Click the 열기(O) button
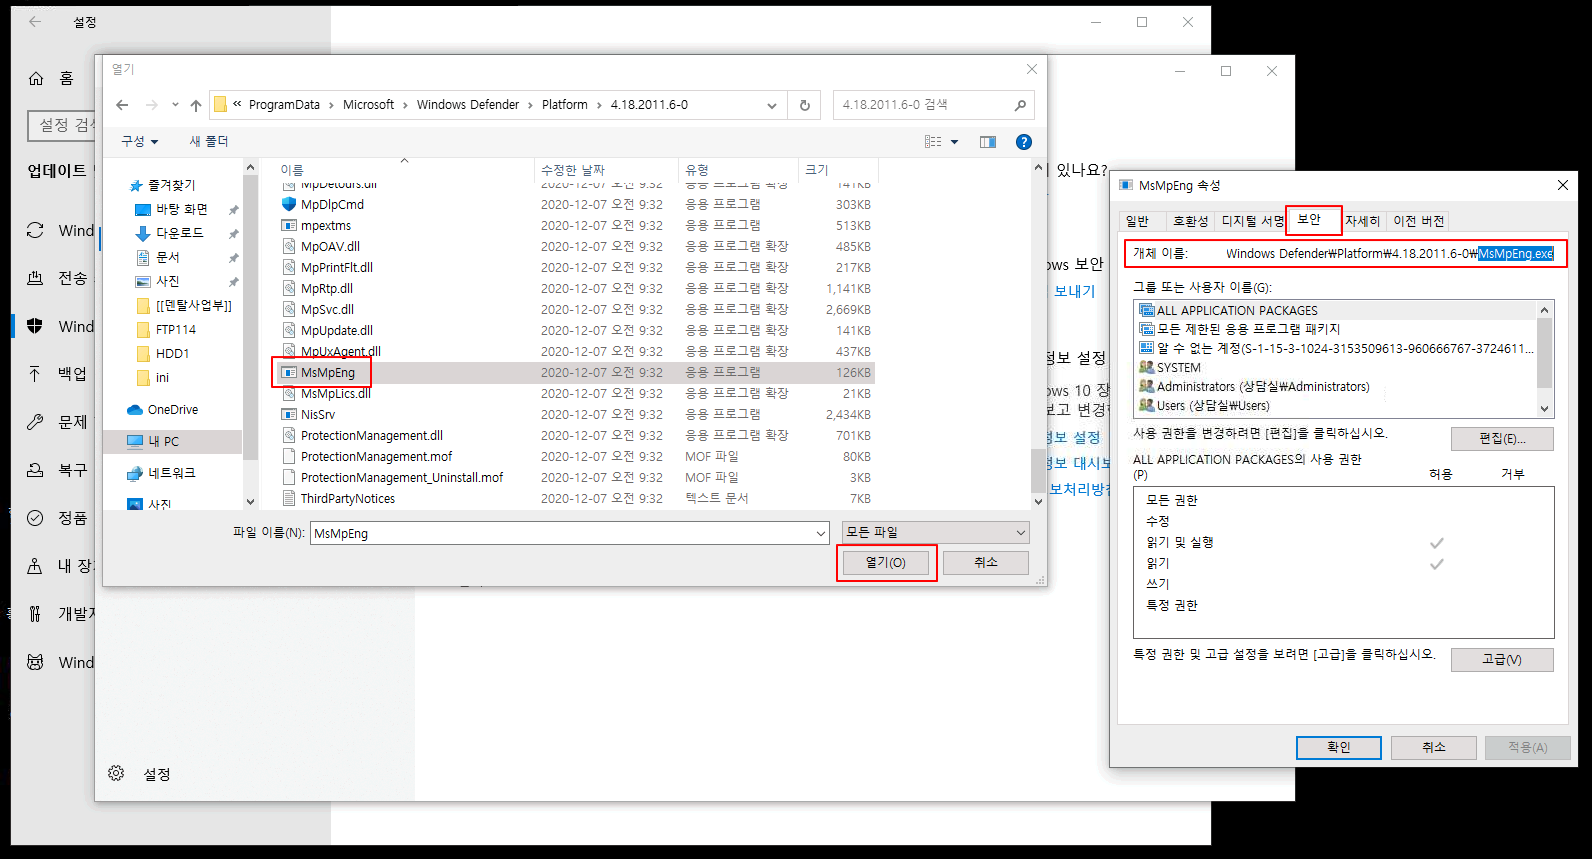Viewport: 1592px width, 859px height. coord(886,563)
